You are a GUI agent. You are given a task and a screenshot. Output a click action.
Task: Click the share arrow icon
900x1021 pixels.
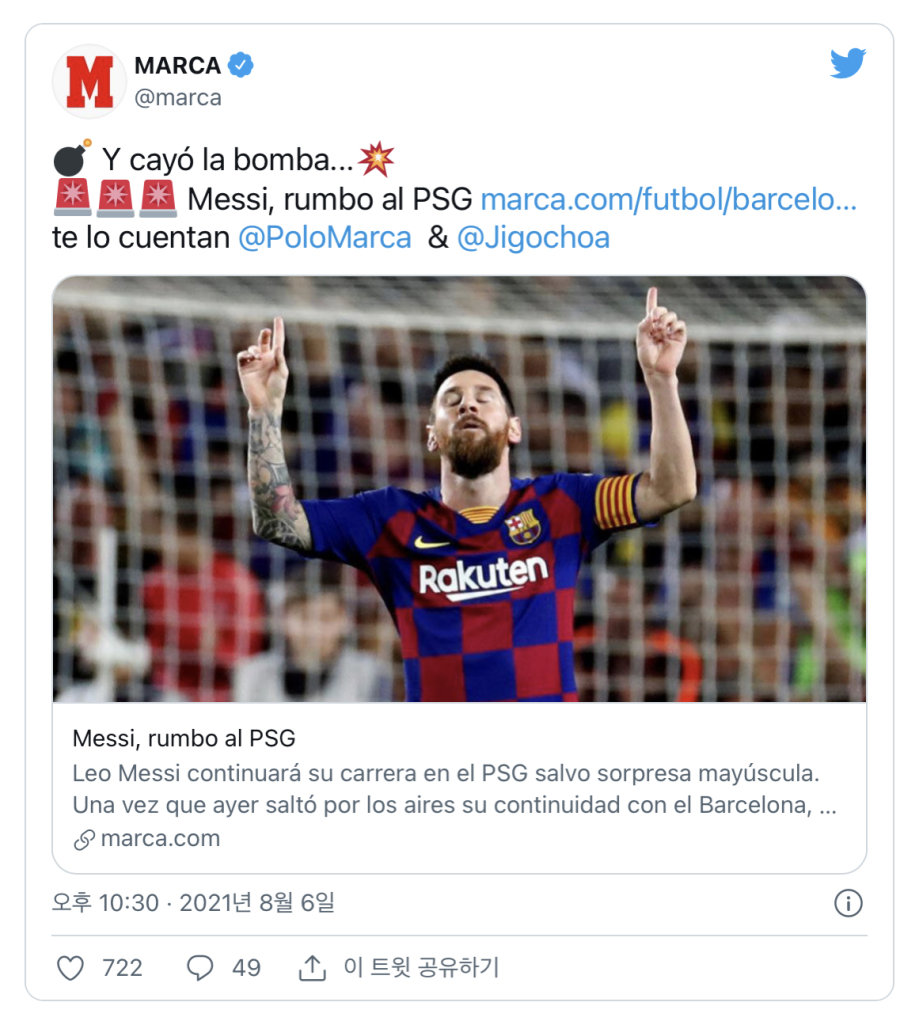pos(313,968)
